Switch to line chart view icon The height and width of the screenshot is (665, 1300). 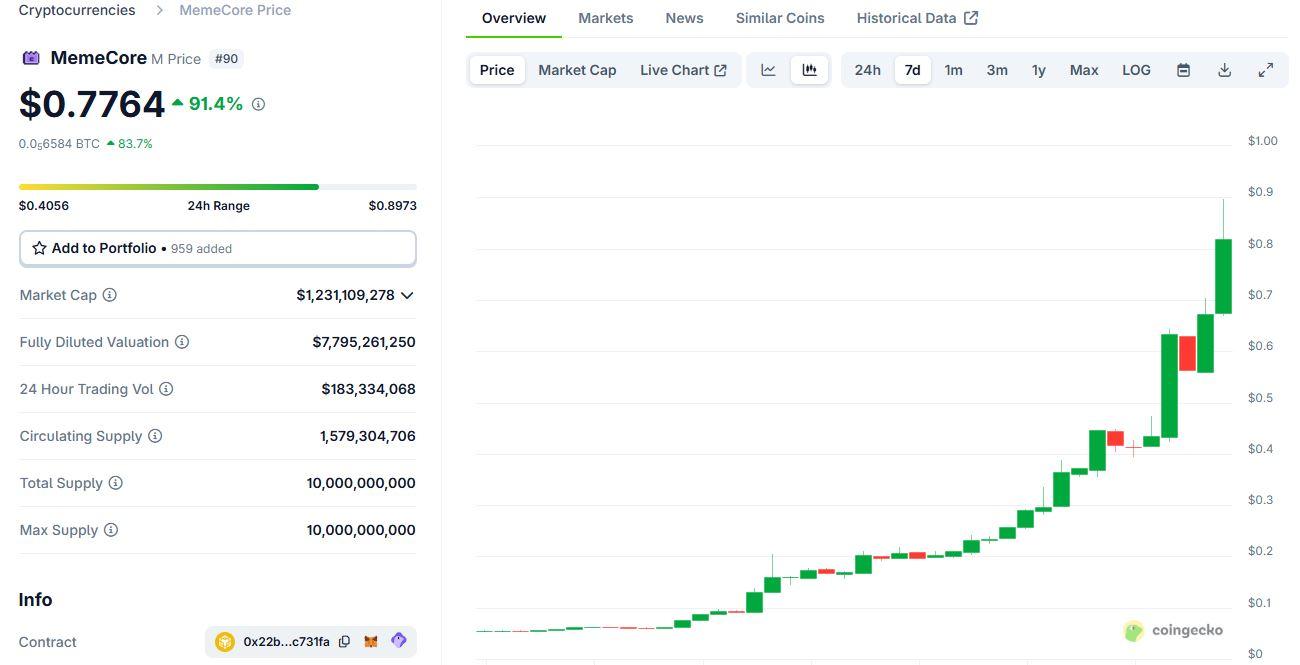coord(768,70)
